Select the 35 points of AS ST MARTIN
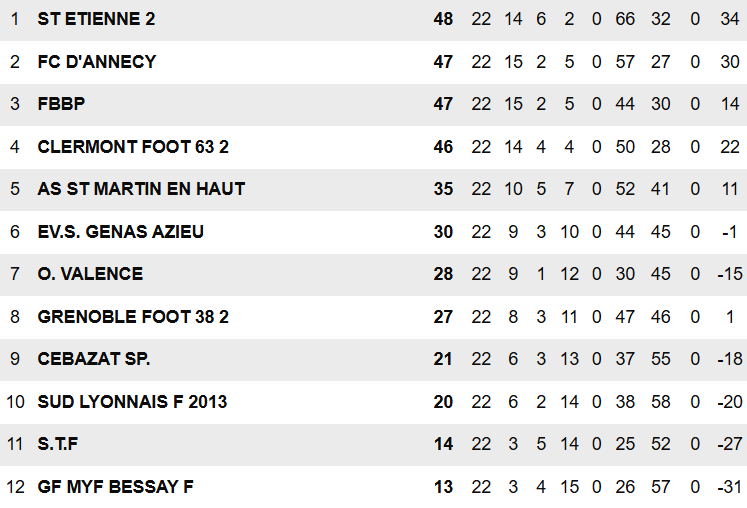The height and width of the screenshot is (508, 747). (443, 189)
